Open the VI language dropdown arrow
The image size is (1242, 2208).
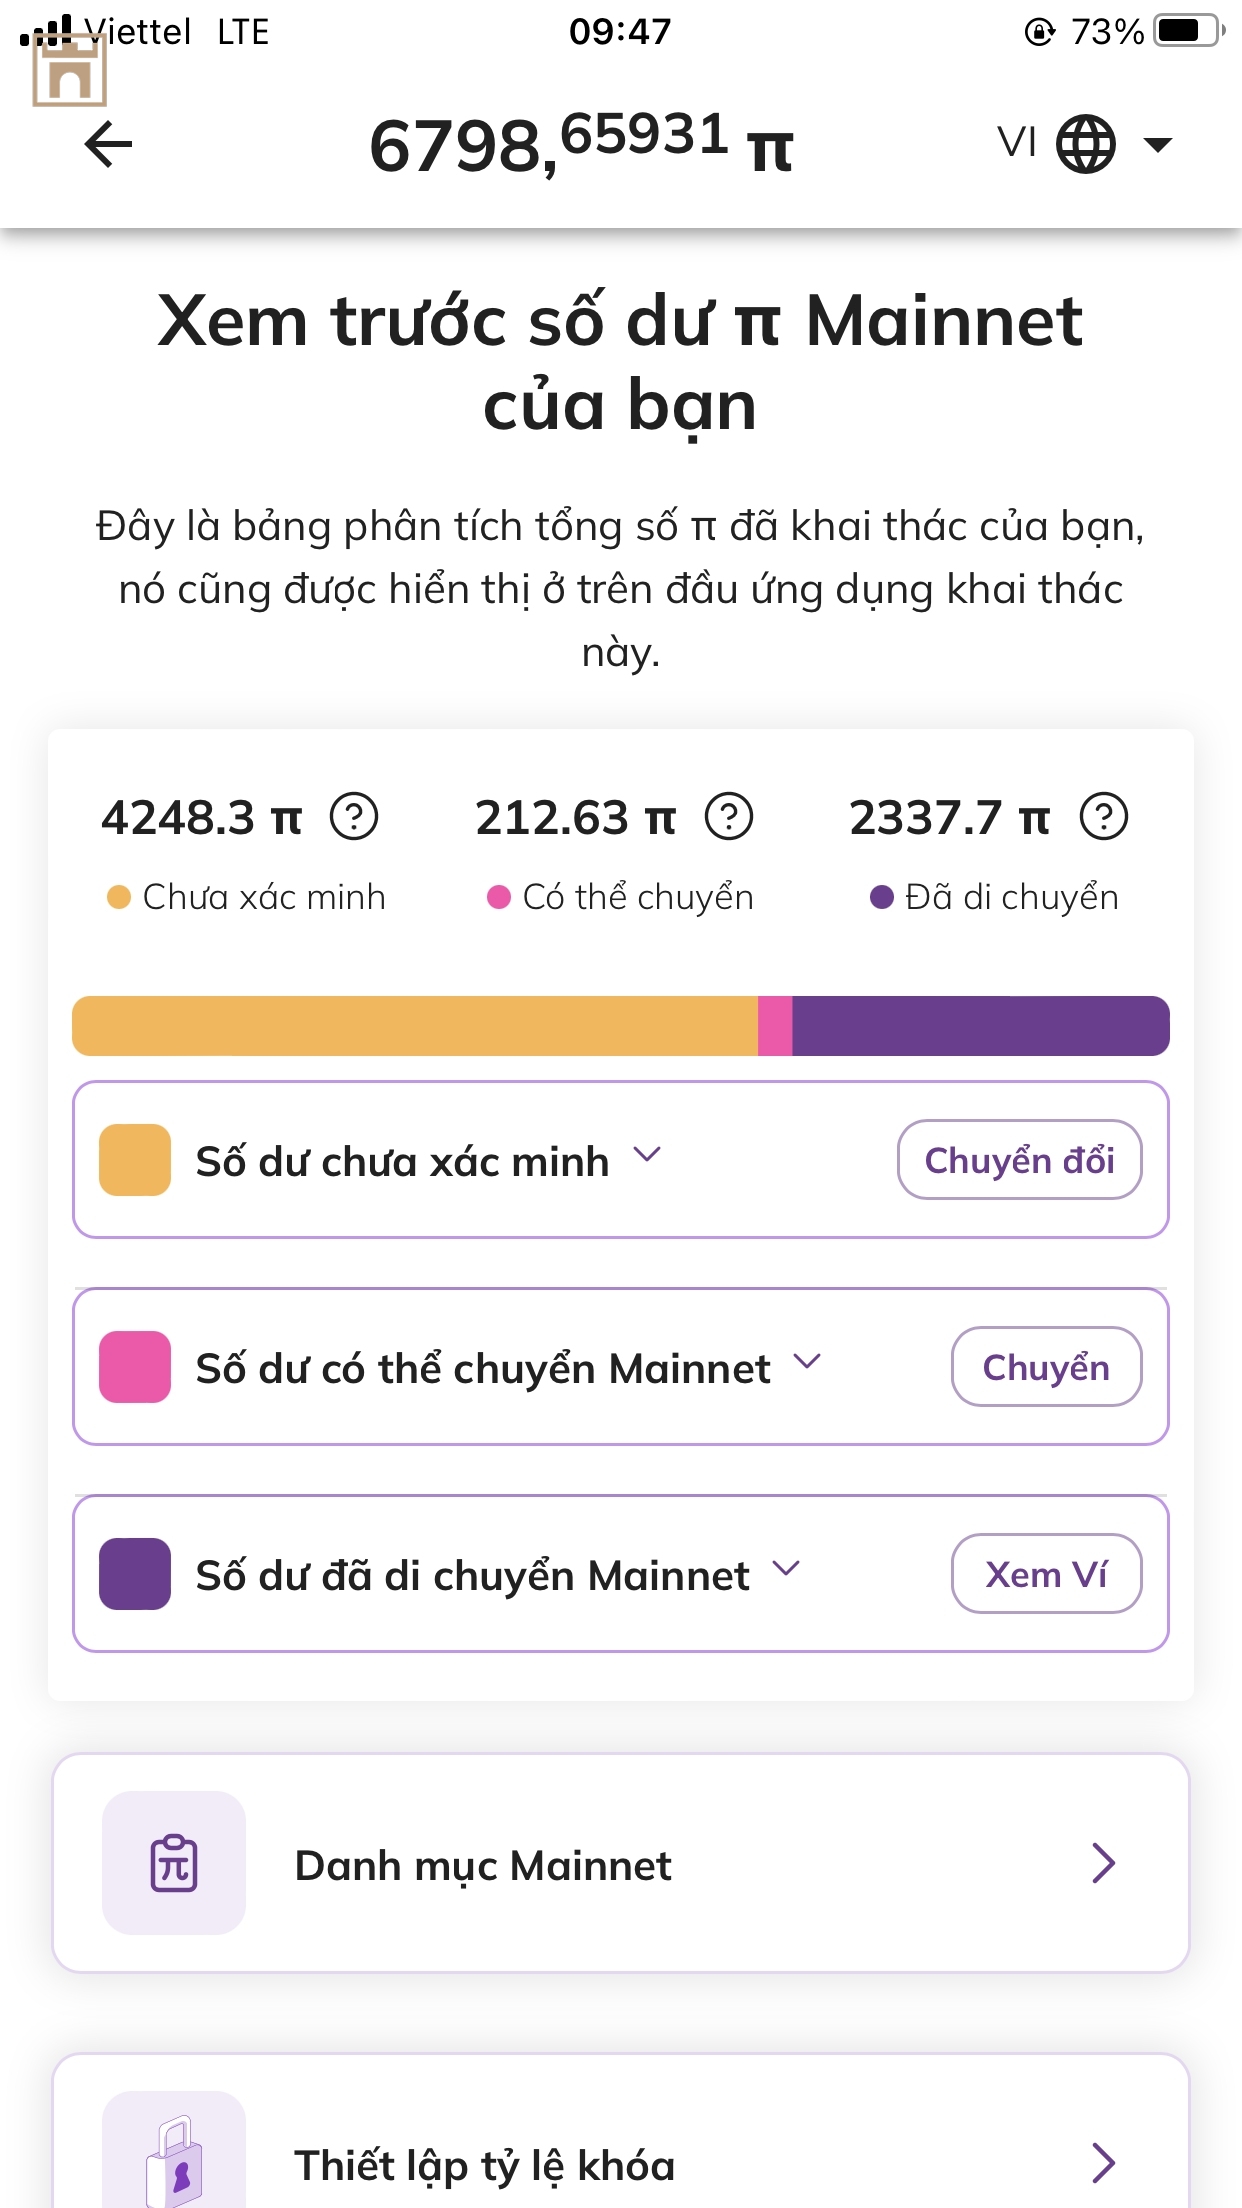(1157, 145)
